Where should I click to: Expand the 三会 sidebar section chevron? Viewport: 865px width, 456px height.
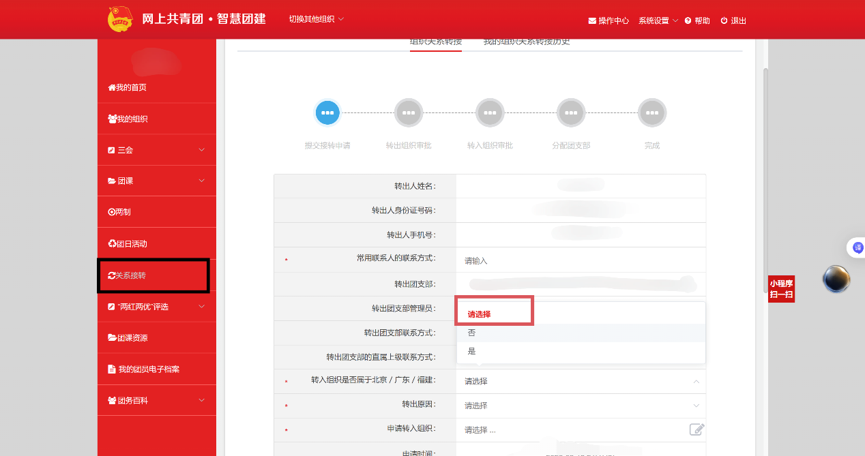(x=201, y=150)
